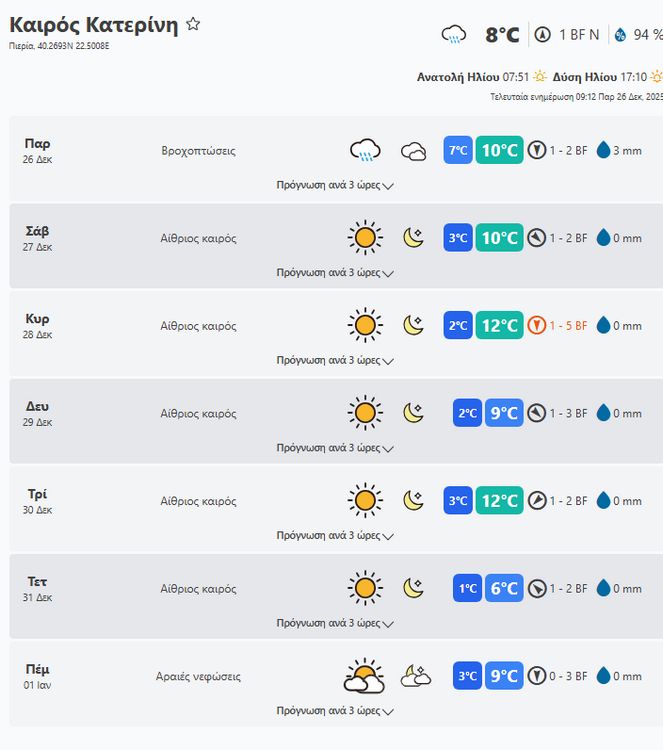
Task: Click the favorite star next to Καιρός Κατερίνη
Action: coord(193,24)
